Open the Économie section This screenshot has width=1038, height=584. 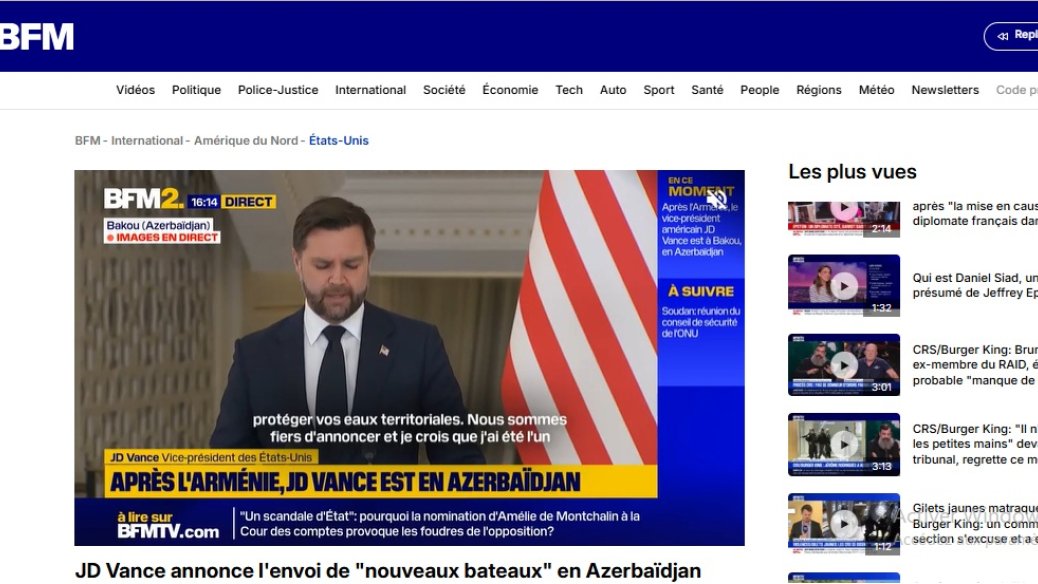tap(510, 89)
